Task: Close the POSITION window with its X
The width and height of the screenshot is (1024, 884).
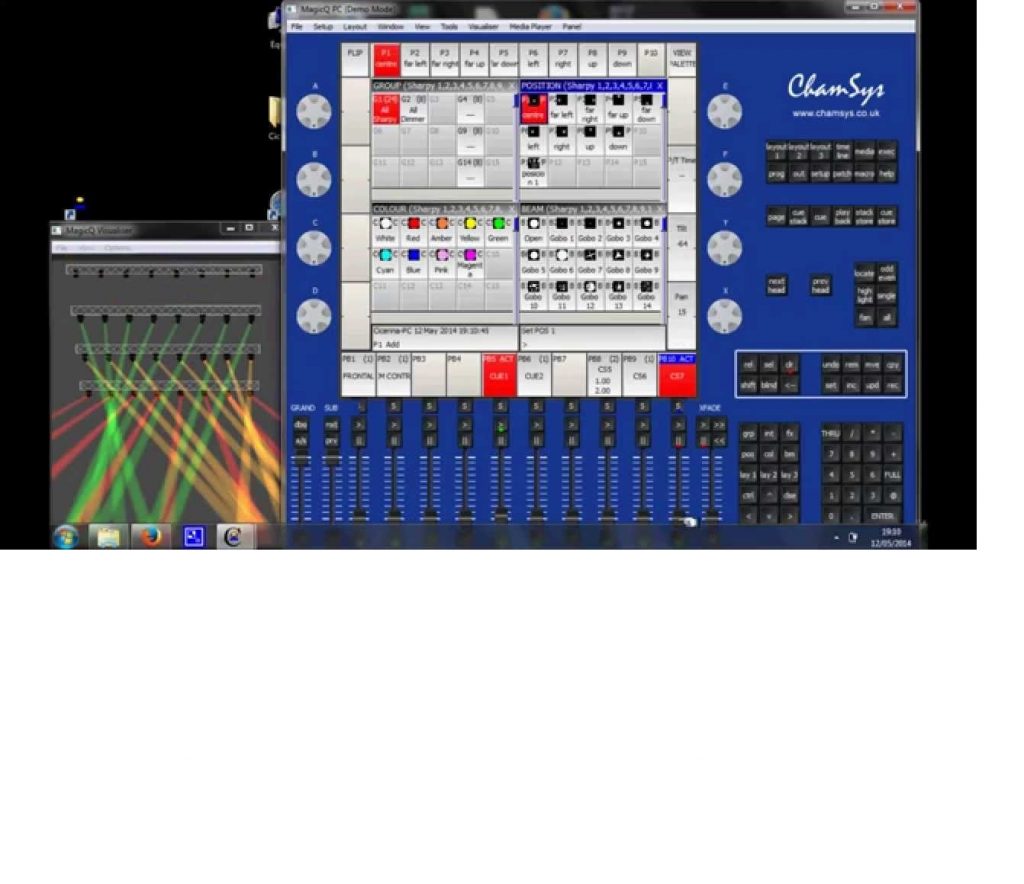Action: point(660,86)
